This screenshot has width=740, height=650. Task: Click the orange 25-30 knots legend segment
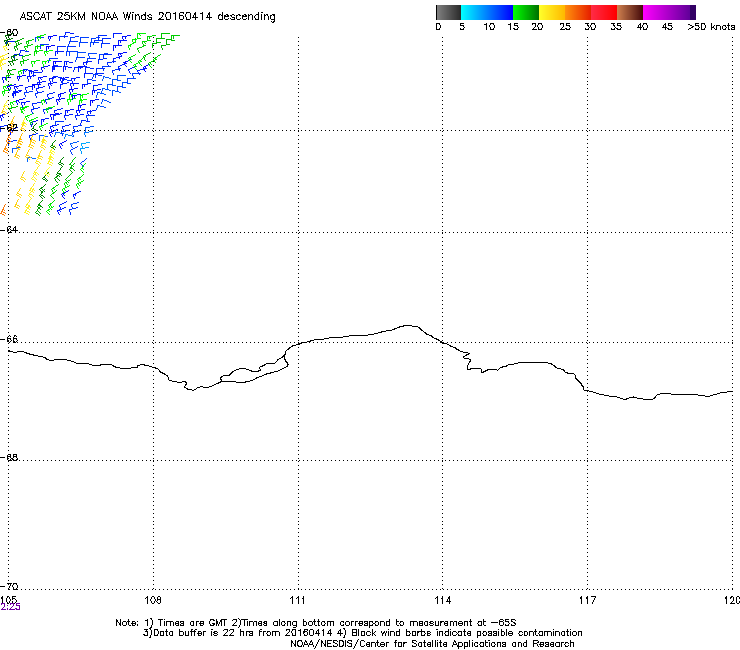click(578, 12)
